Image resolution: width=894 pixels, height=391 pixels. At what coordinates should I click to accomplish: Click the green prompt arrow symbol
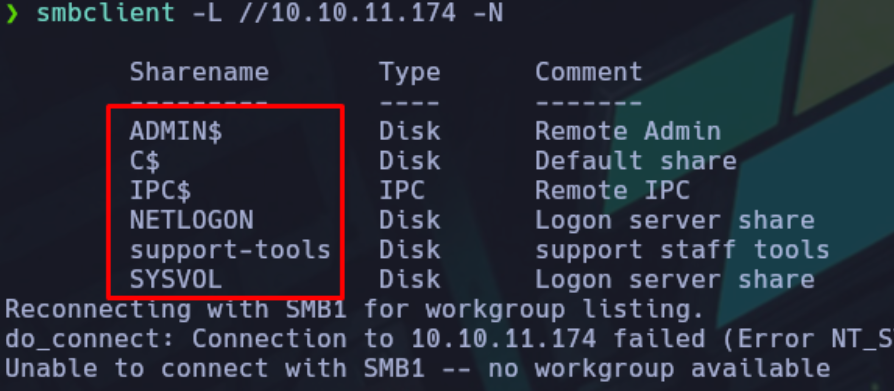[x=11, y=14]
